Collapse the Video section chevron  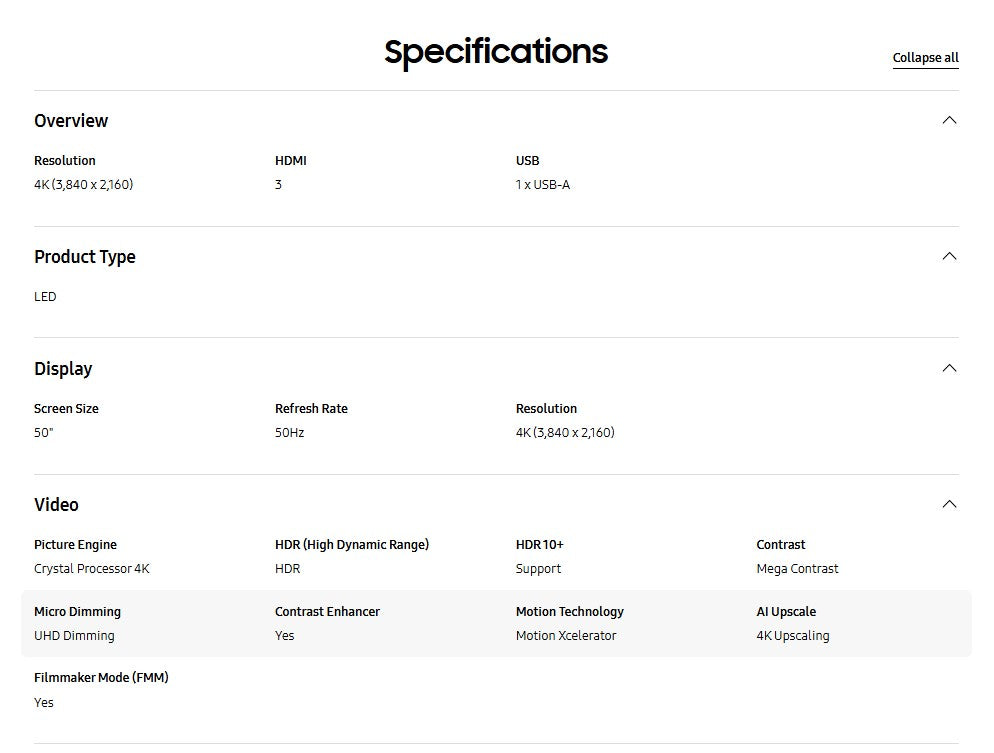click(949, 505)
